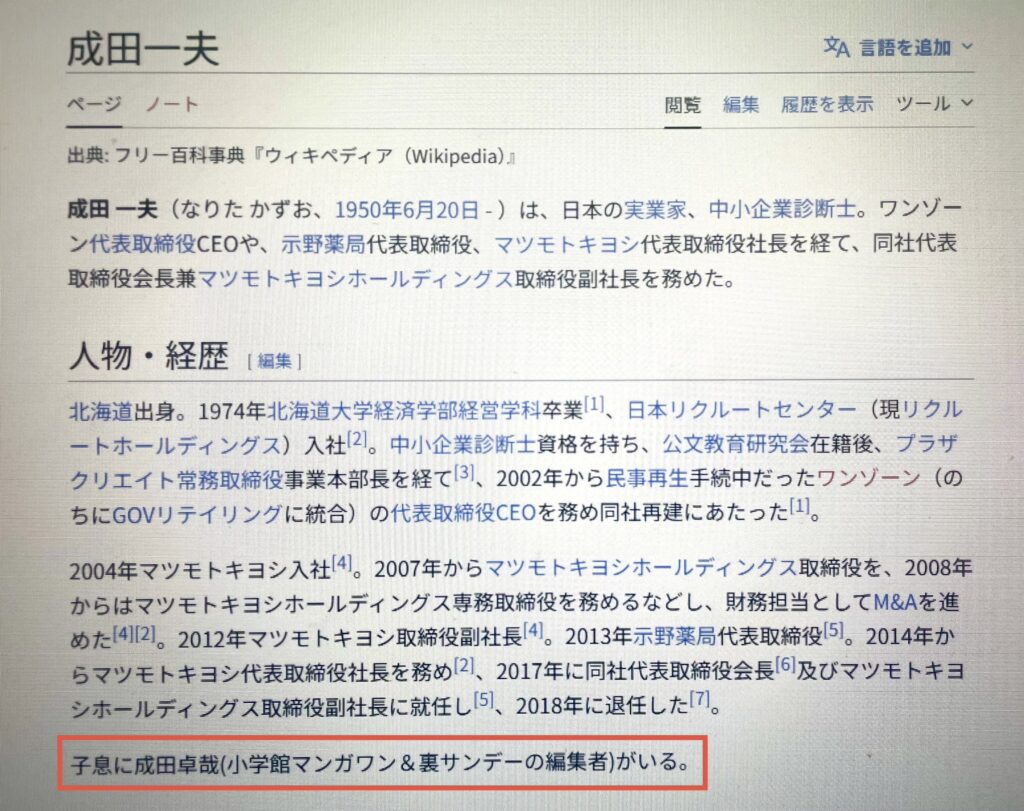Follow the 北海道 birthplace link
This screenshot has height=811, width=1024.
coord(101,411)
